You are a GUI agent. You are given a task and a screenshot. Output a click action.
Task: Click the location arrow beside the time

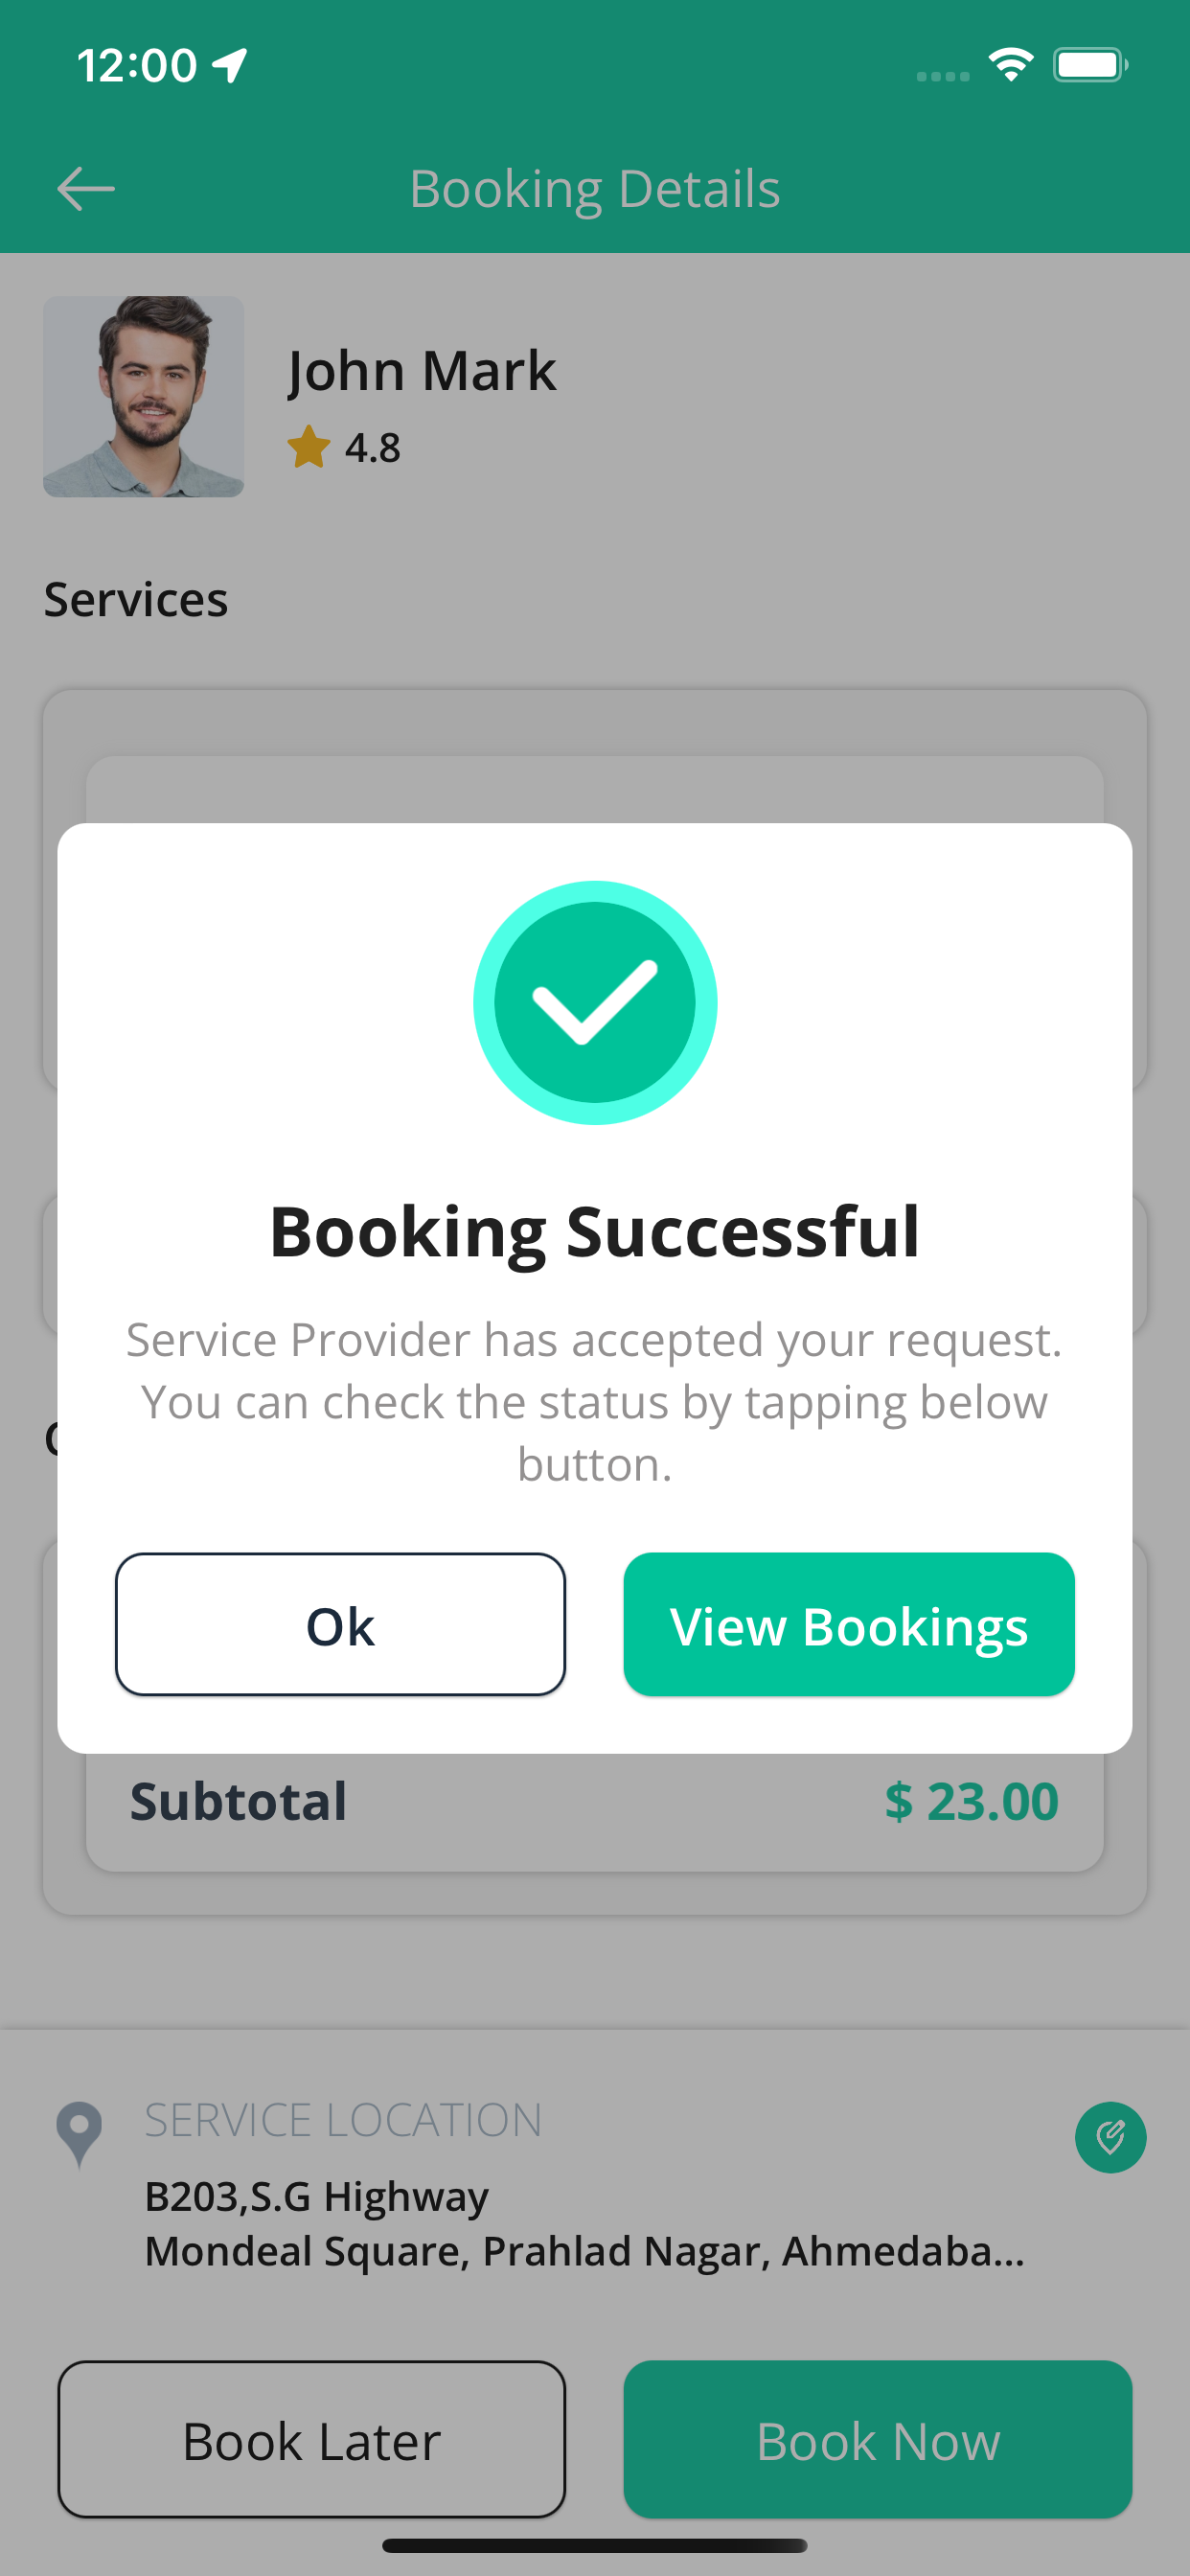point(230,65)
